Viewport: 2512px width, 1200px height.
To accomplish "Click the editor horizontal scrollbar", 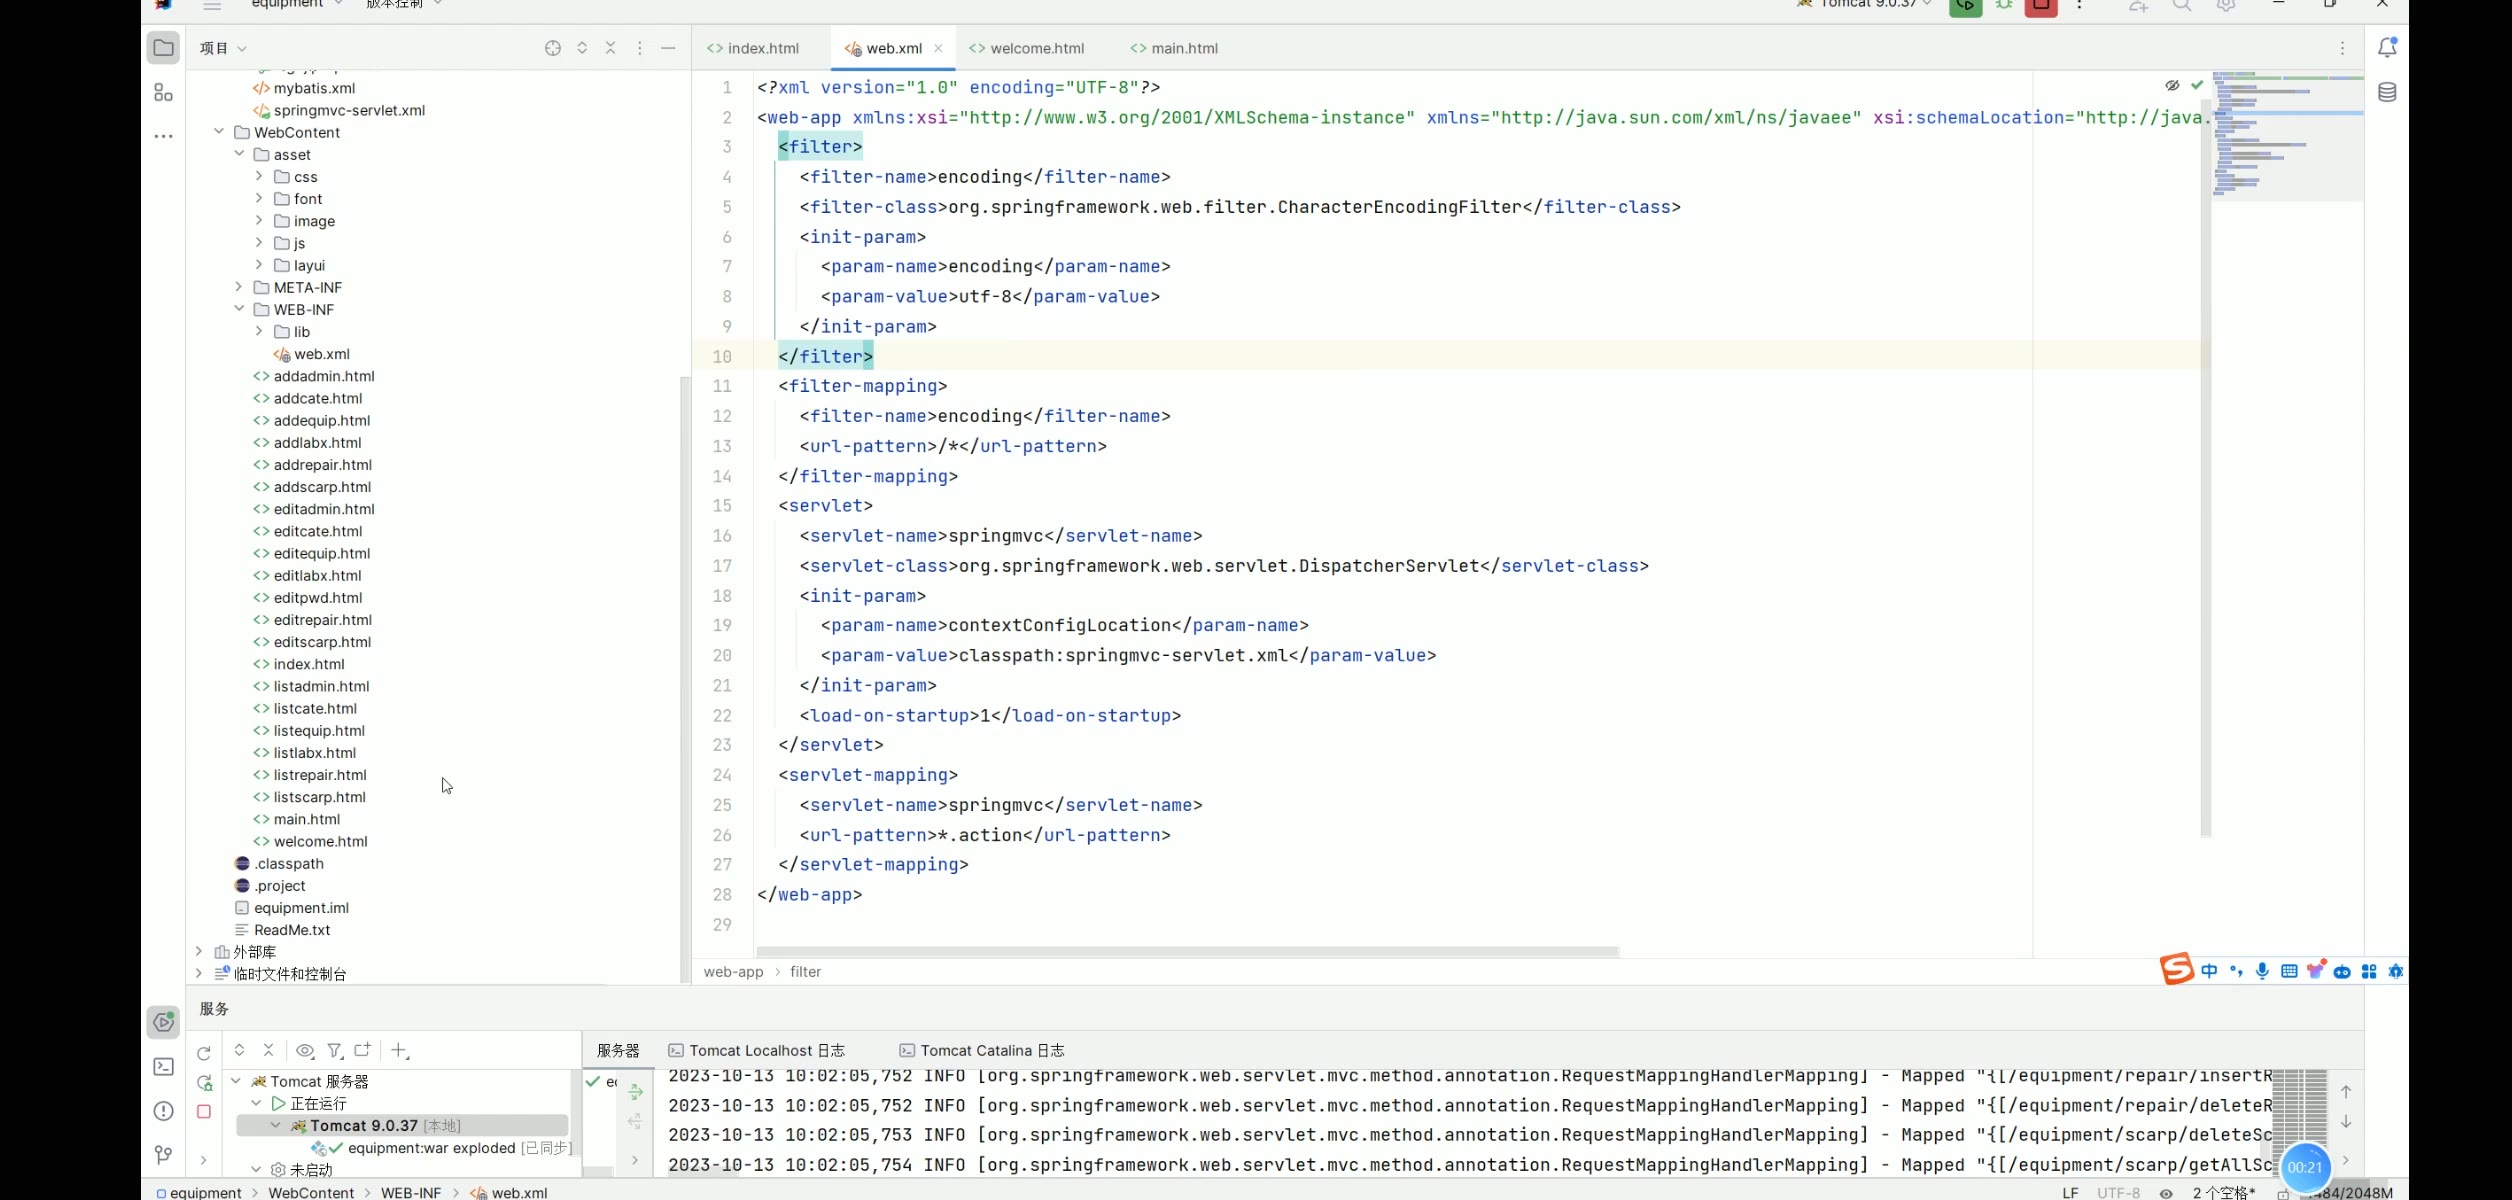I will click(1187, 952).
